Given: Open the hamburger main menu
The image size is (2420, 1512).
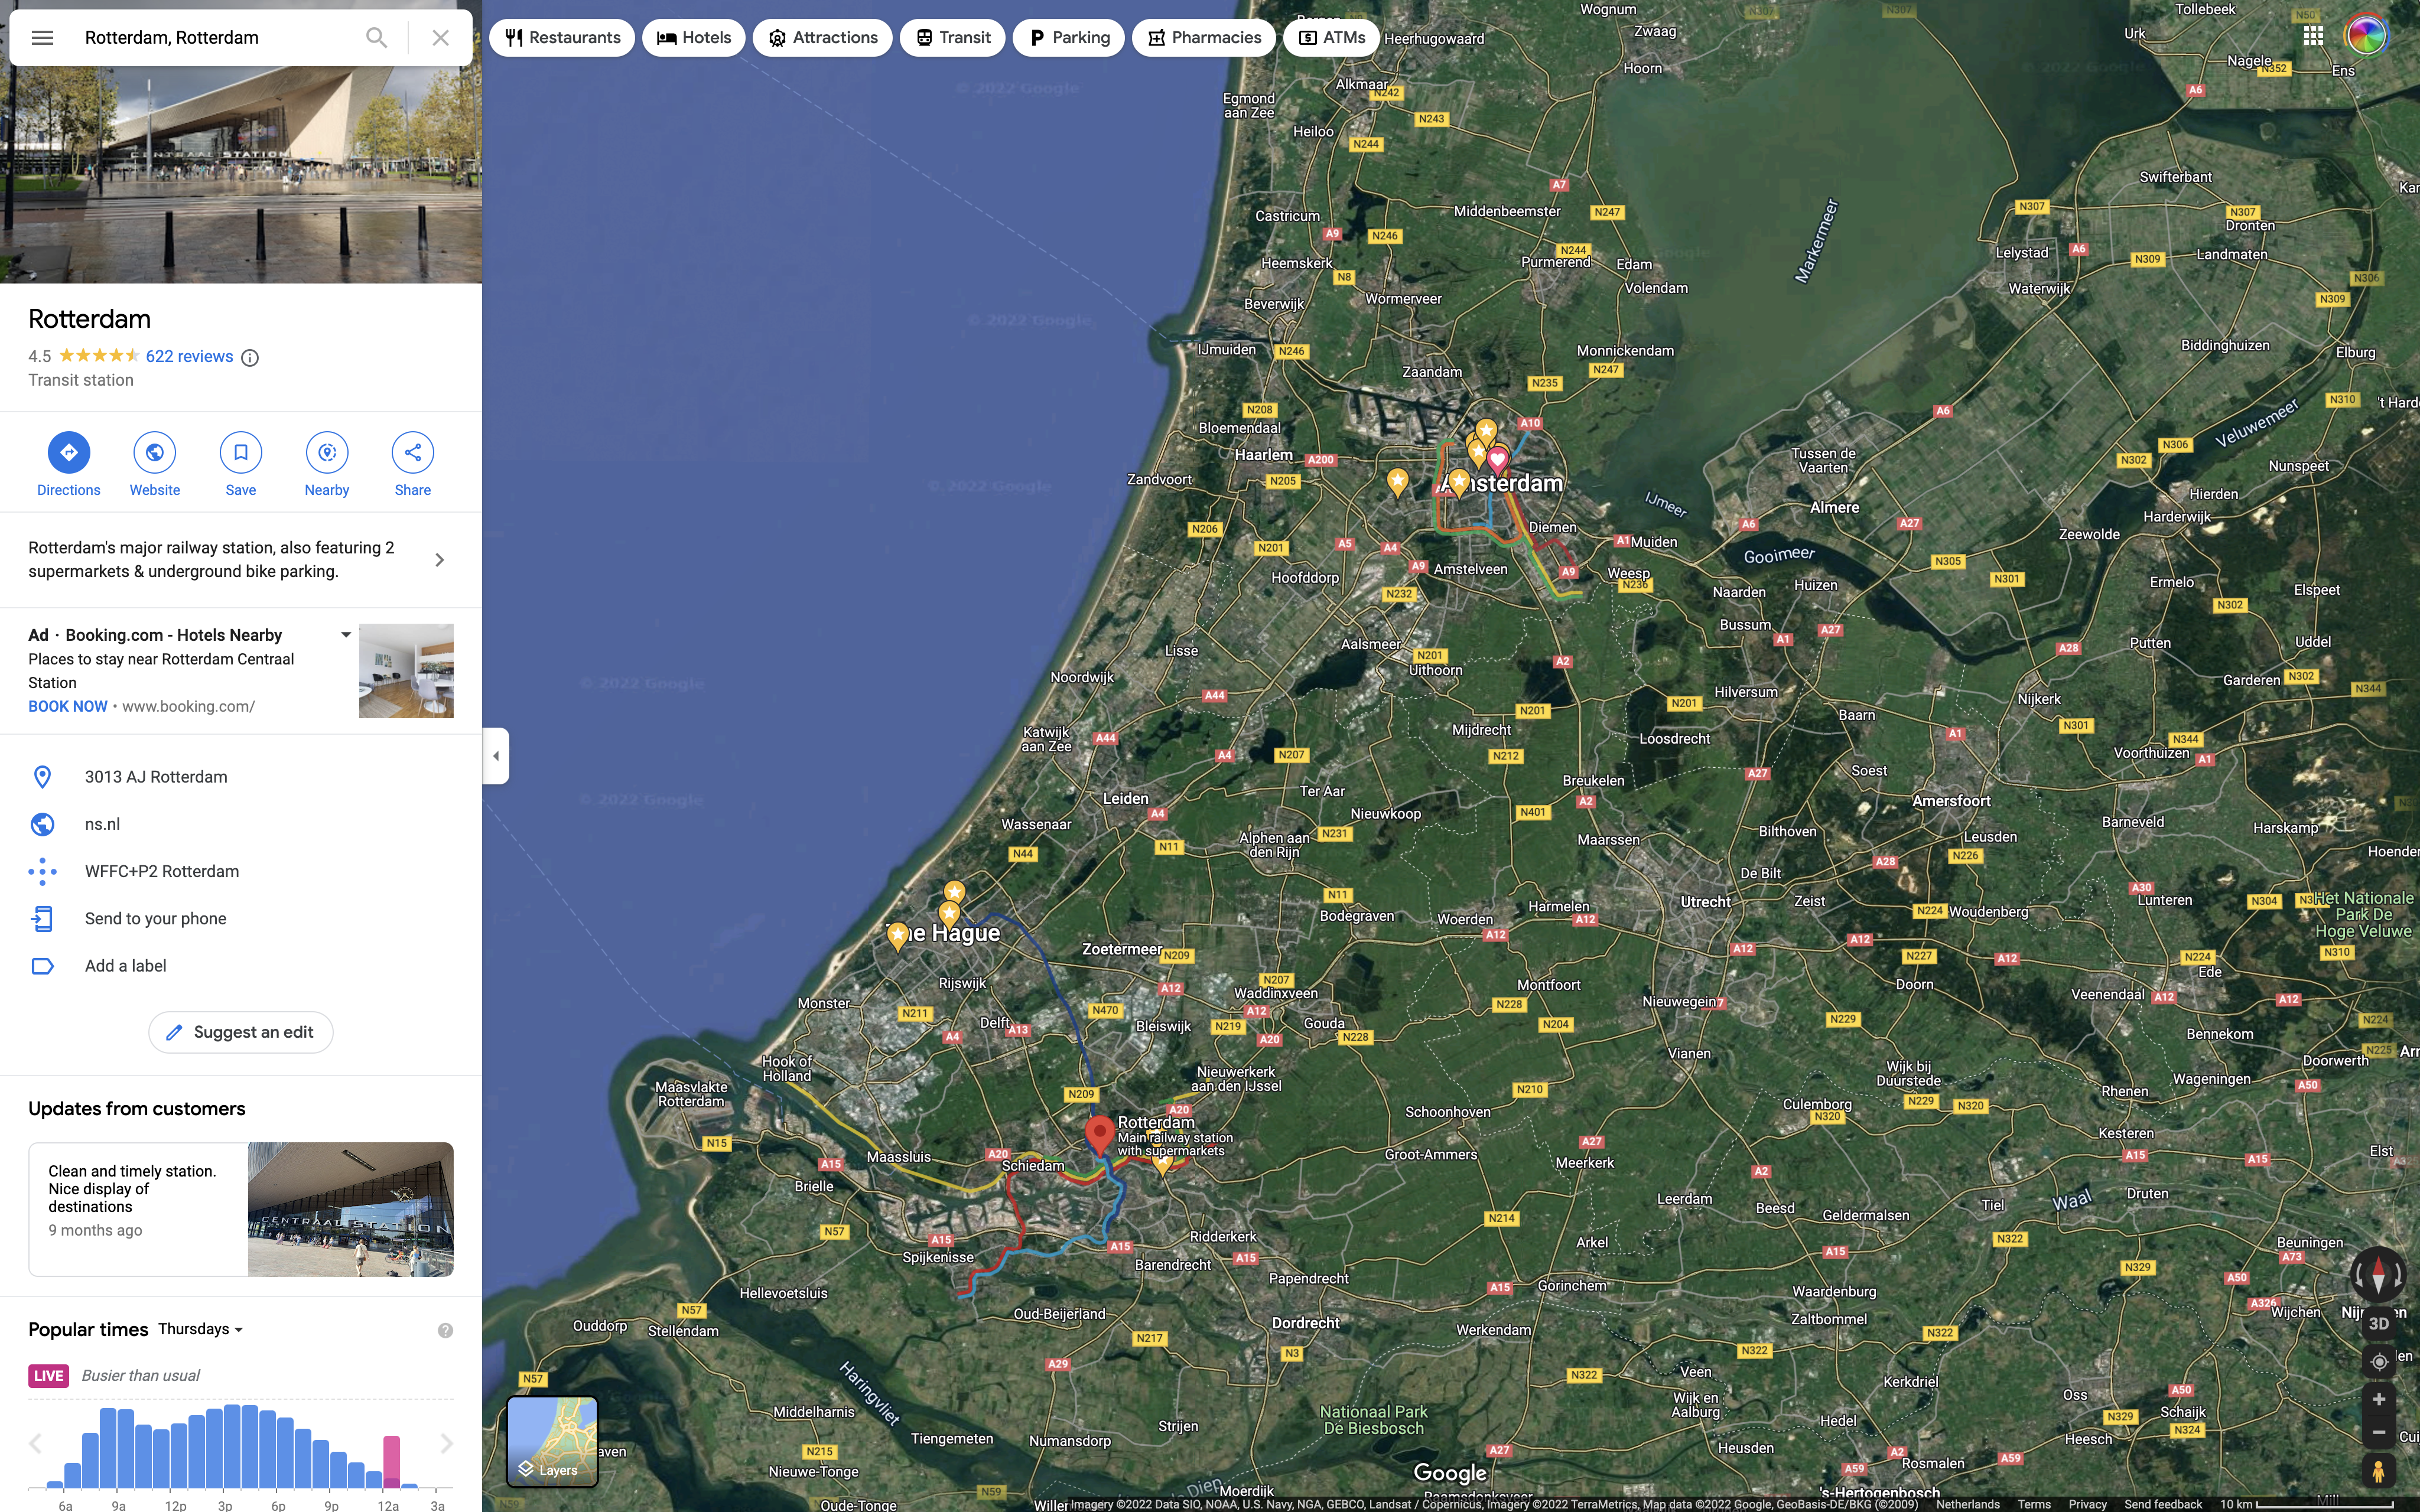Looking at the screenshot, I should pos(42,38).
